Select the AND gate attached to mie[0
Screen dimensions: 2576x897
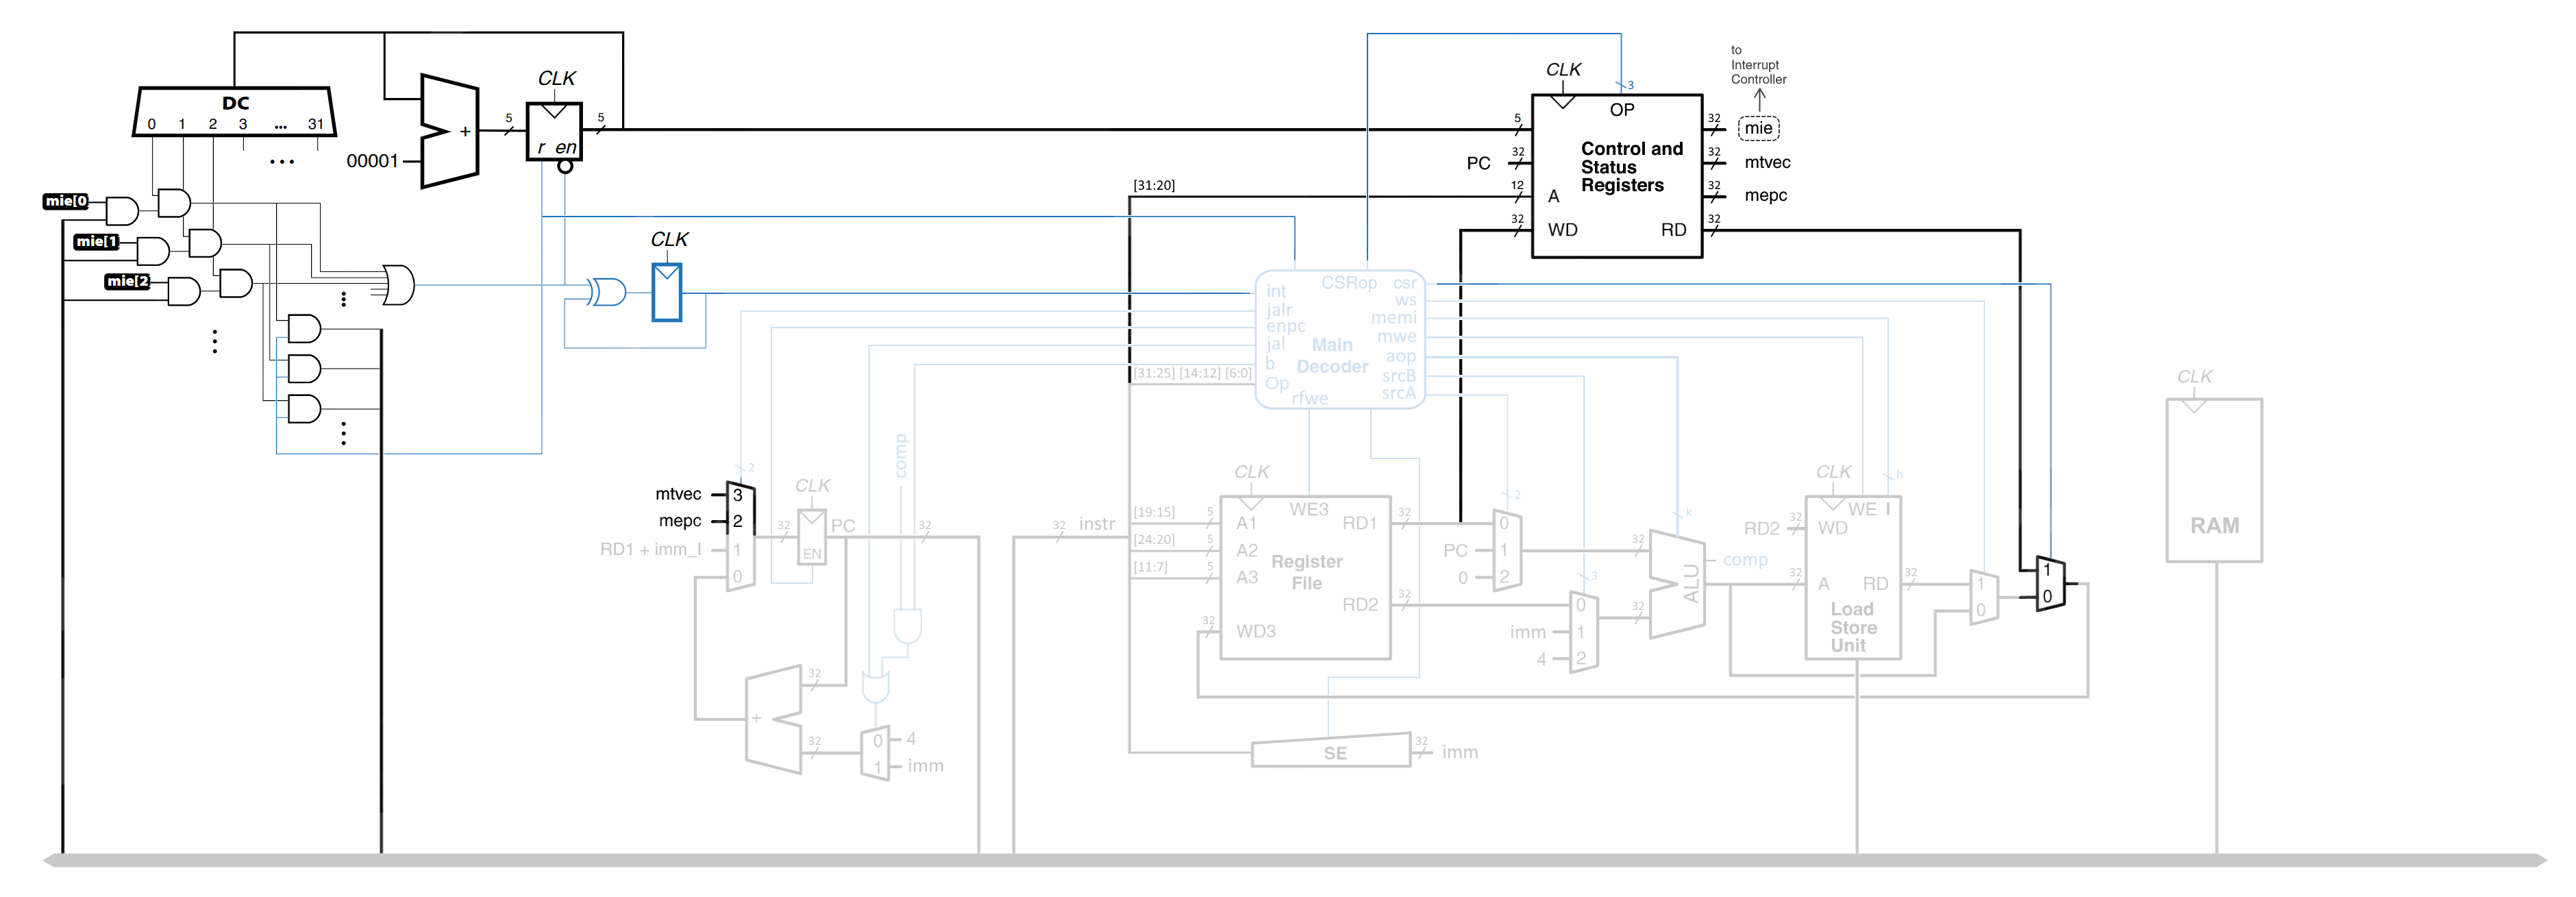(122, 210)
